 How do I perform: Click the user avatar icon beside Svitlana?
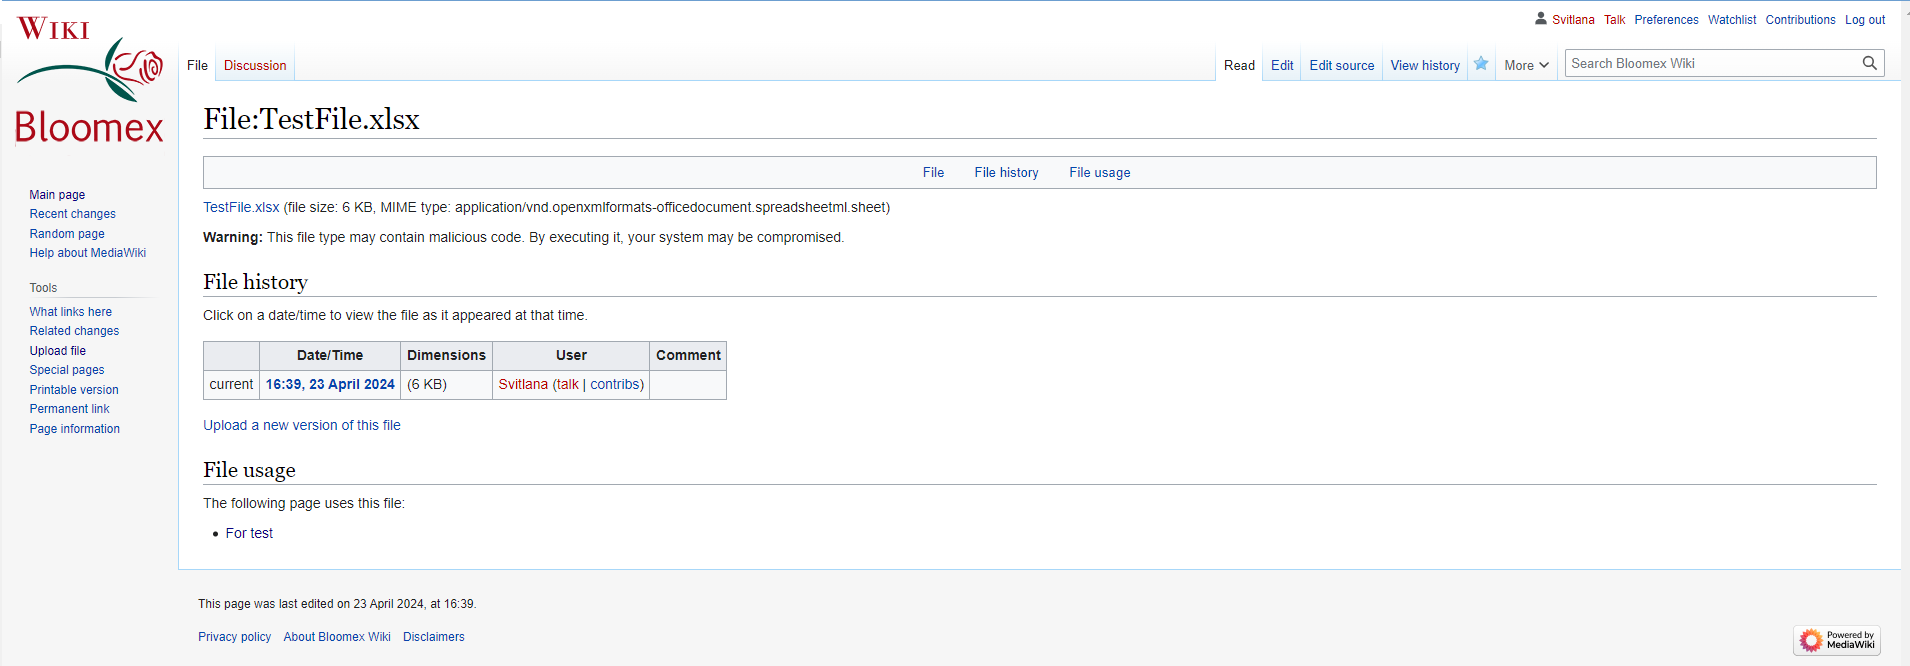pyautogui.click(x=1541, y=18)
